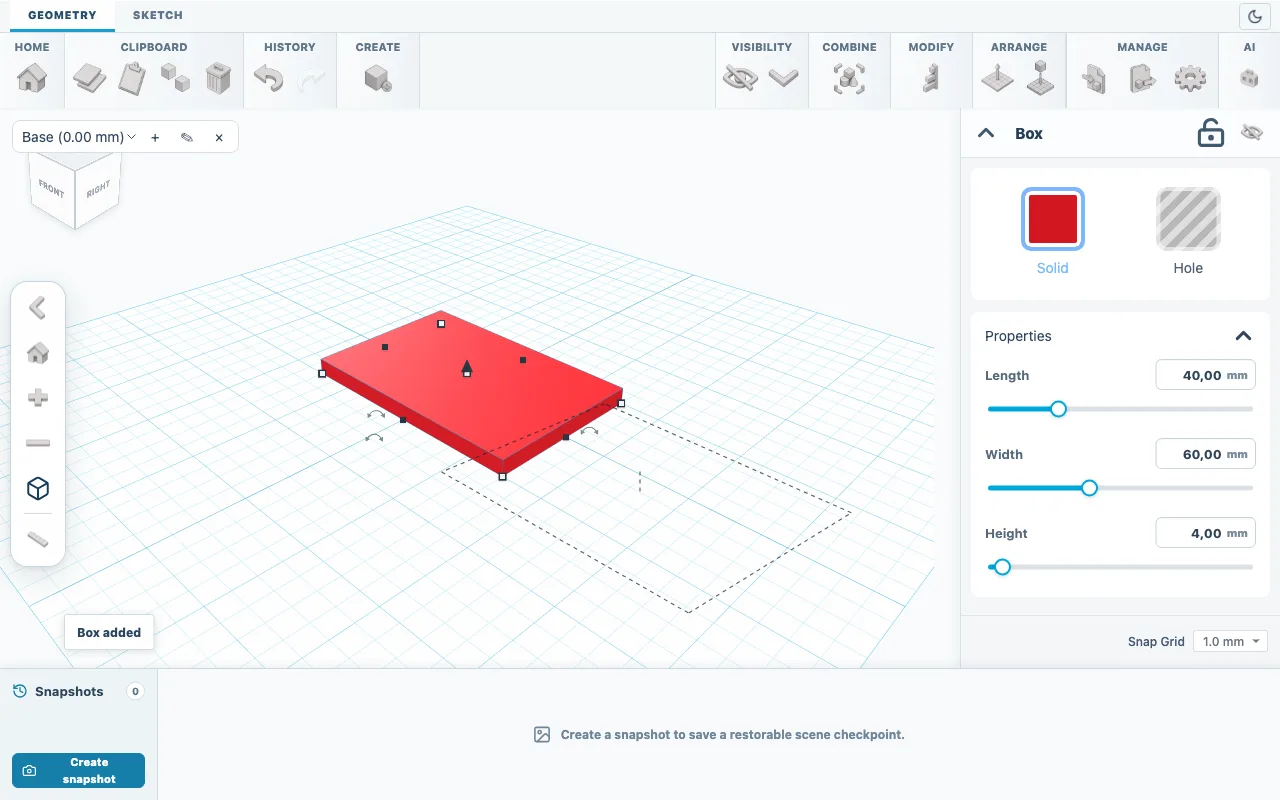Toggle dark mode moon button

(1254, 16)
